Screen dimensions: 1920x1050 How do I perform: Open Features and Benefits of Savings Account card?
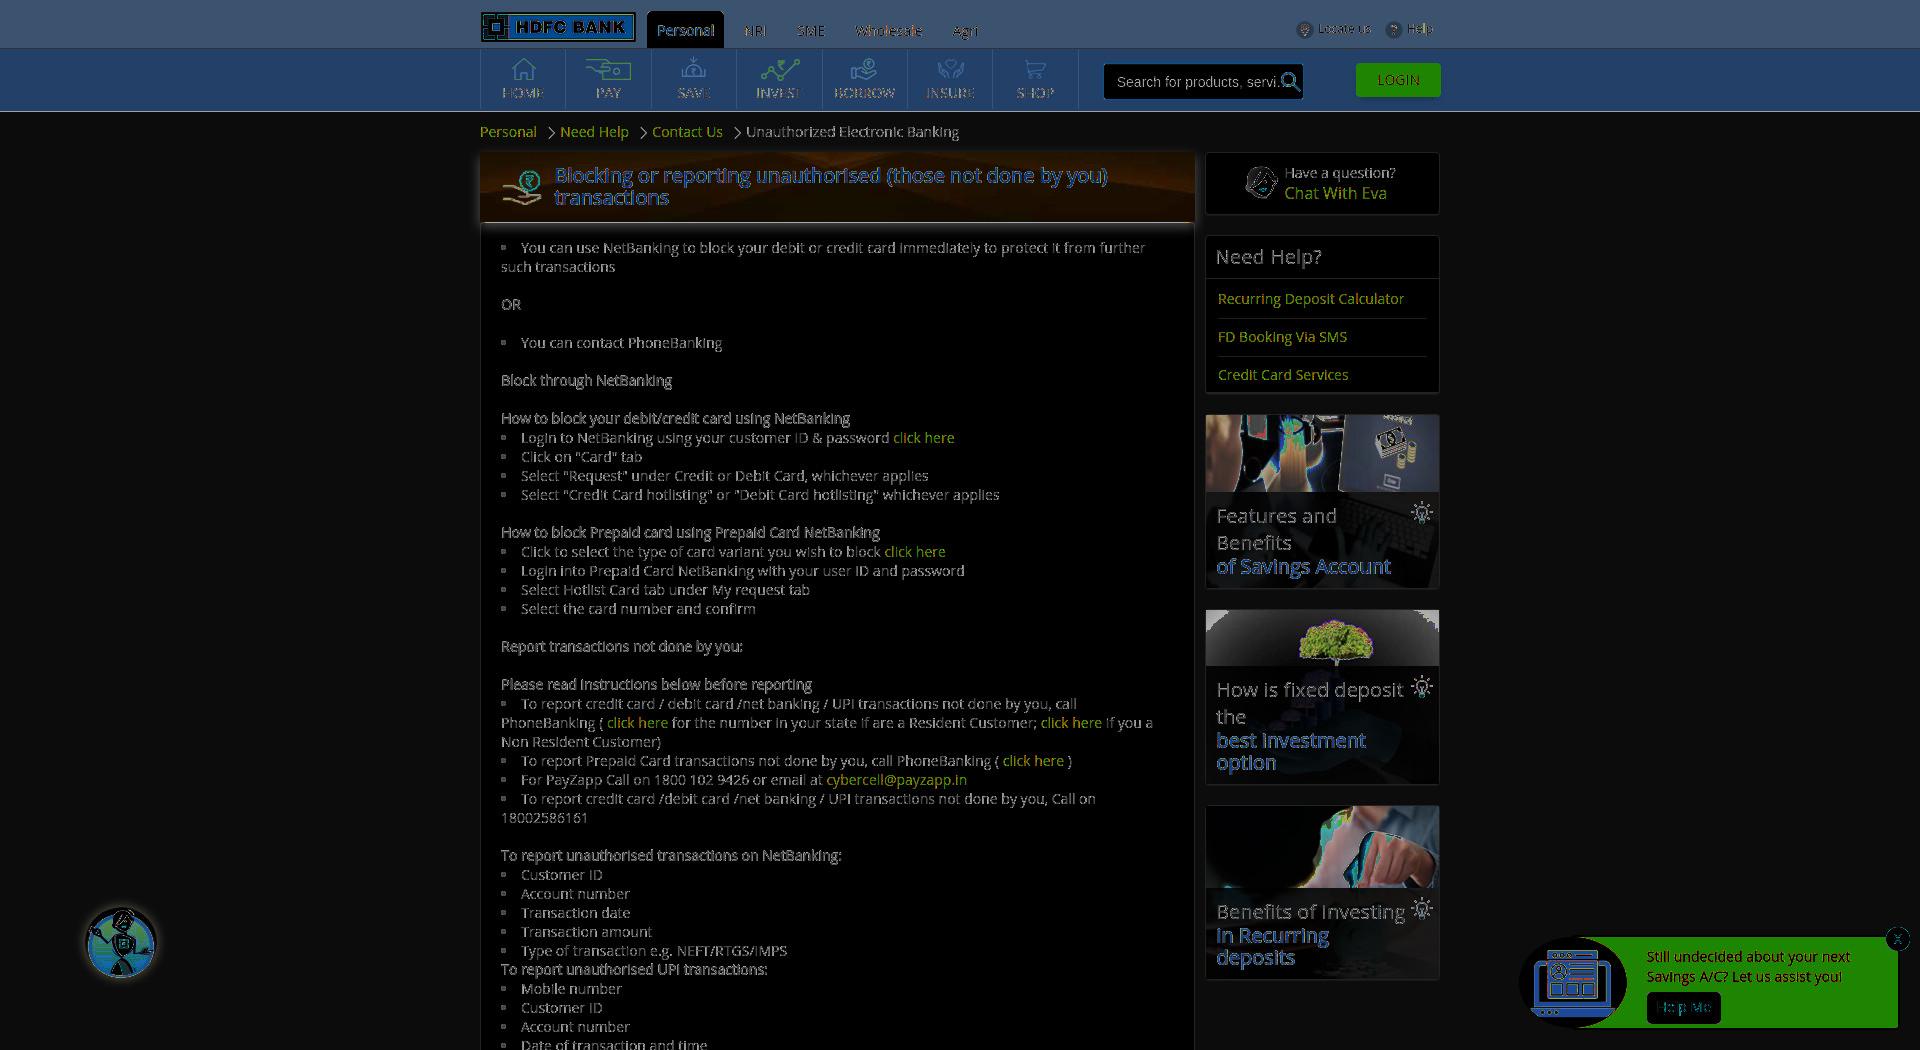1322,501
